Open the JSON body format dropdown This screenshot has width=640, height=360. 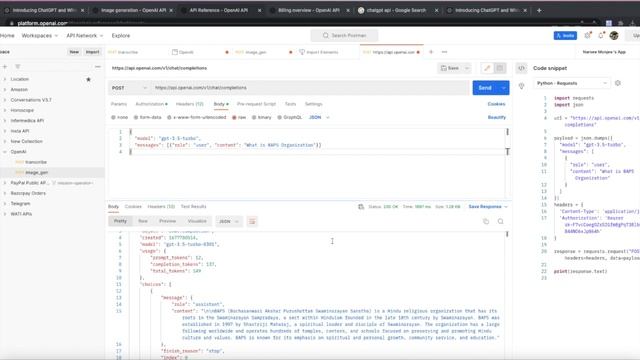tap(319, 118)
